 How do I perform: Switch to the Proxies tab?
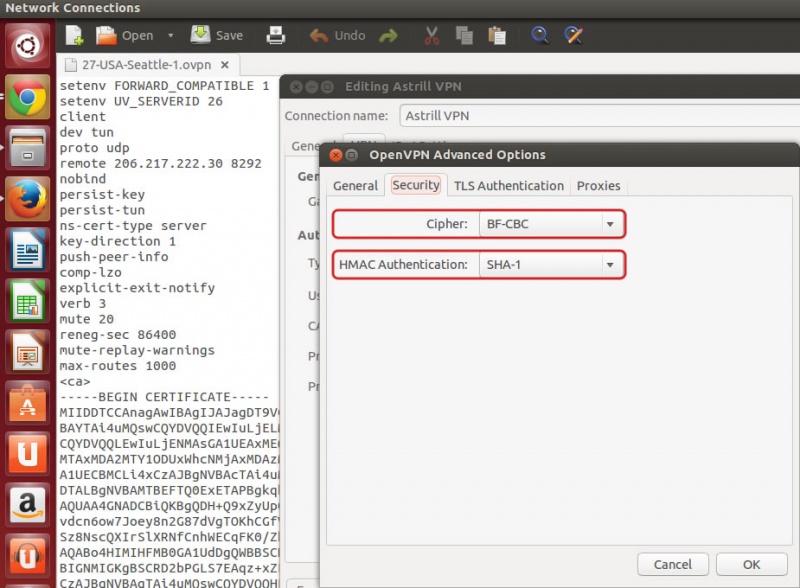tap(598, 185)
